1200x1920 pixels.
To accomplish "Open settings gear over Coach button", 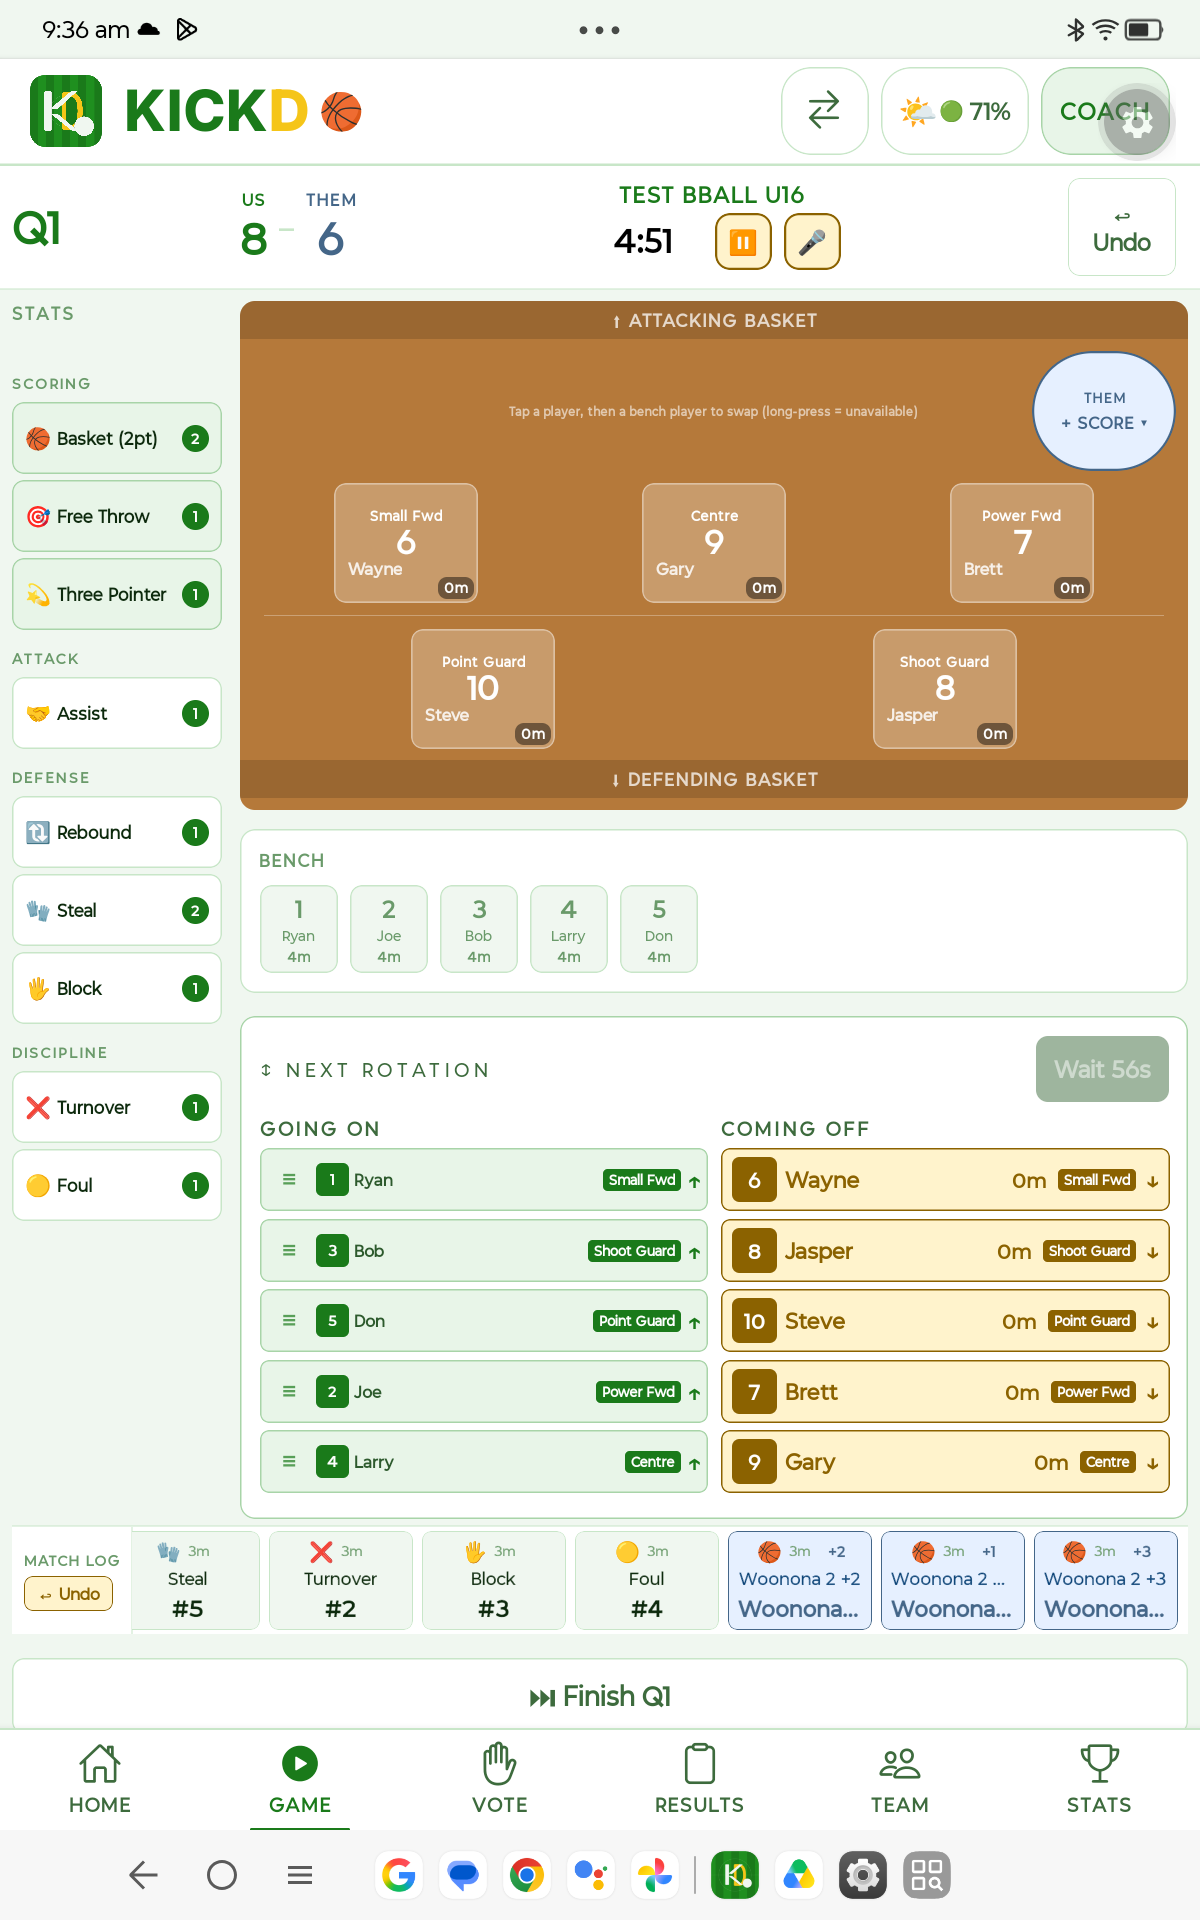I will 1136,122.
